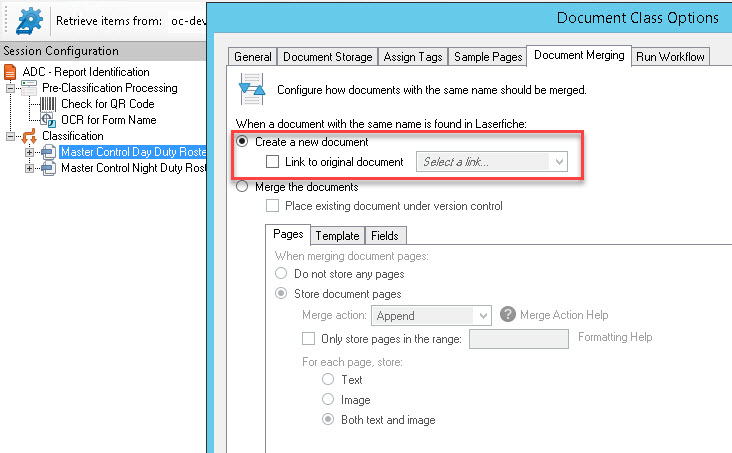Collapse the Classification tree node

coord(10,136)
